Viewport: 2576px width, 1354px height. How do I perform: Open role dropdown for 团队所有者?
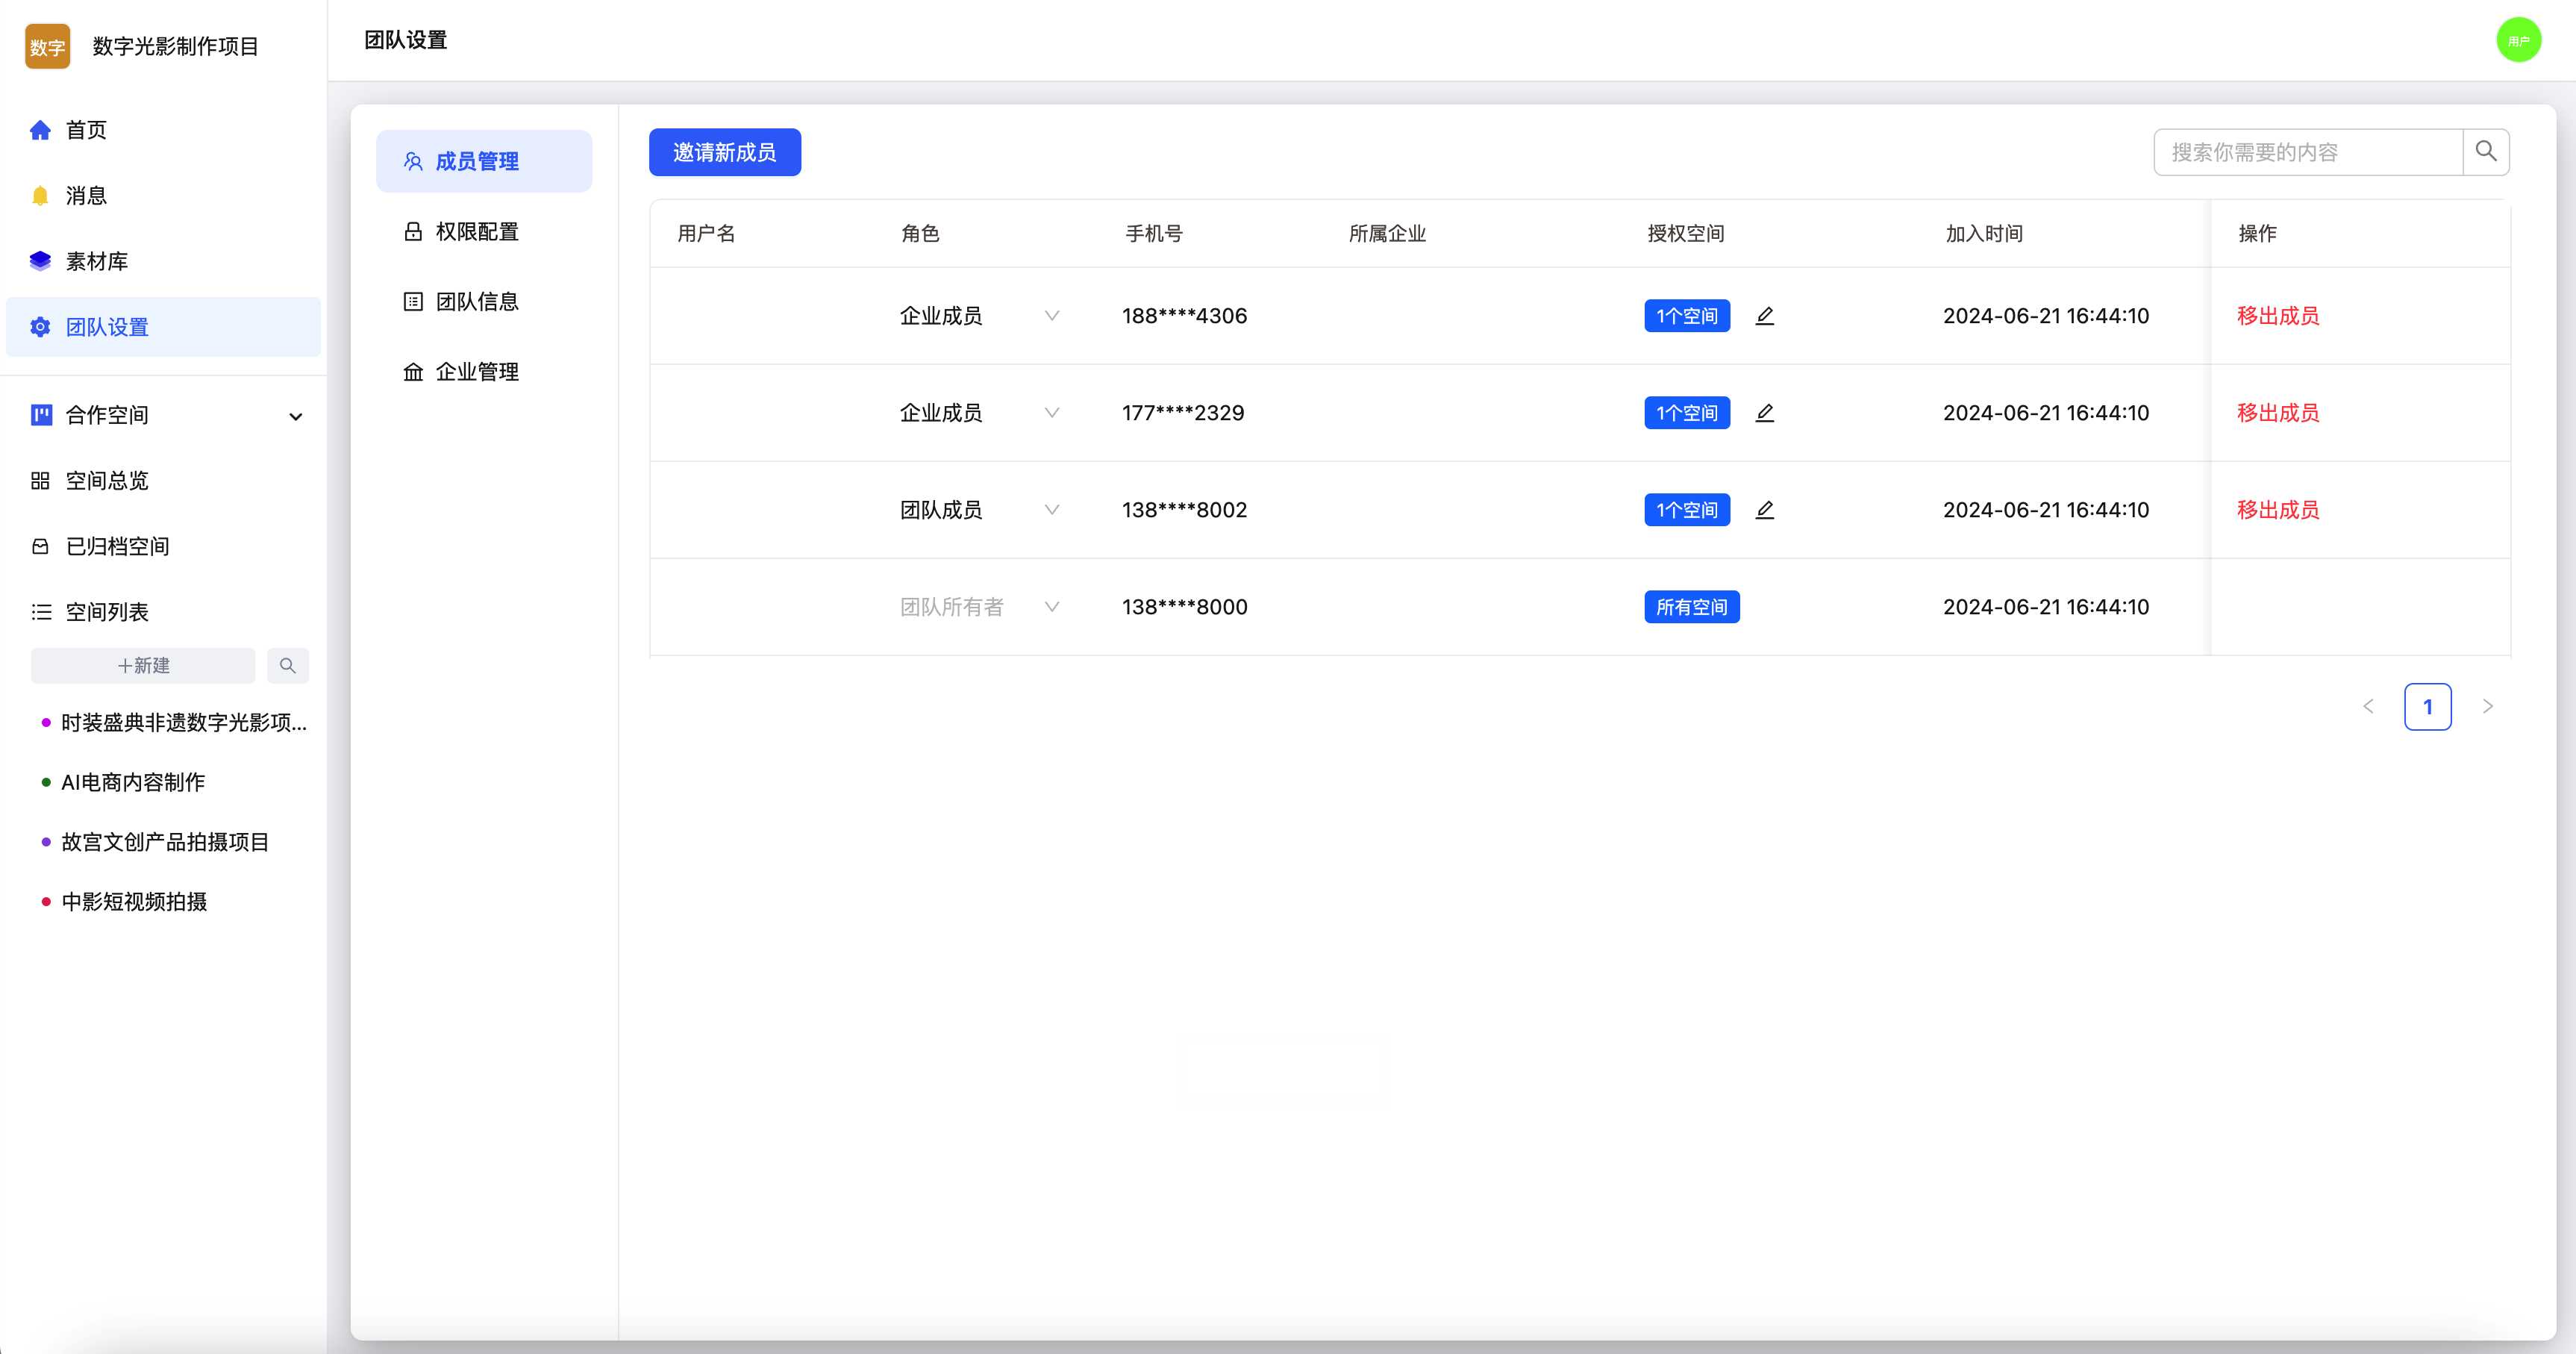1051,607
